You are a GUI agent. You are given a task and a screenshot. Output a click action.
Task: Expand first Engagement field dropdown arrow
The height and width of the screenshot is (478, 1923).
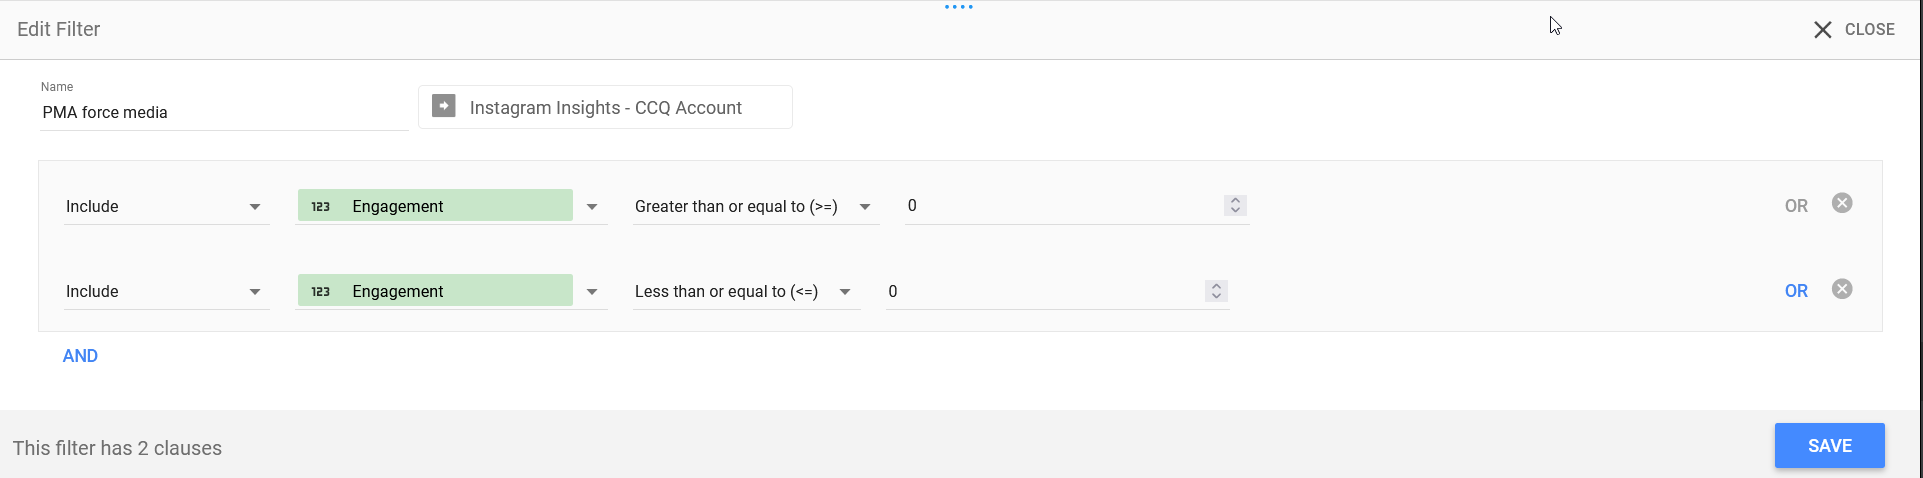click(x=592, y=207)
